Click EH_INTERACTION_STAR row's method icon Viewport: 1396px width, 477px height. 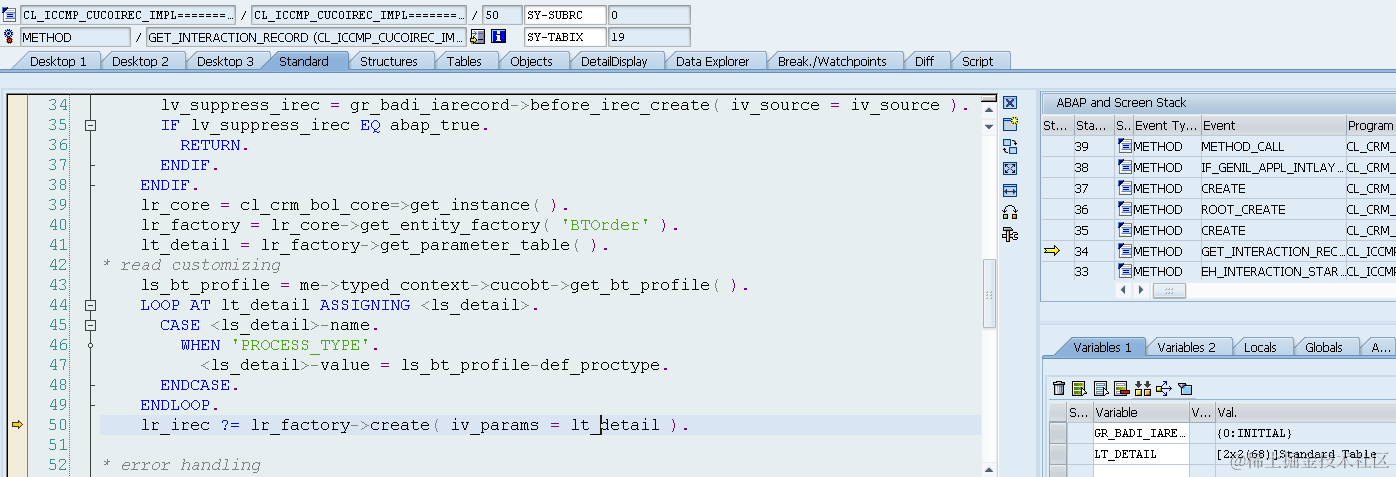tap(1125, 271)
